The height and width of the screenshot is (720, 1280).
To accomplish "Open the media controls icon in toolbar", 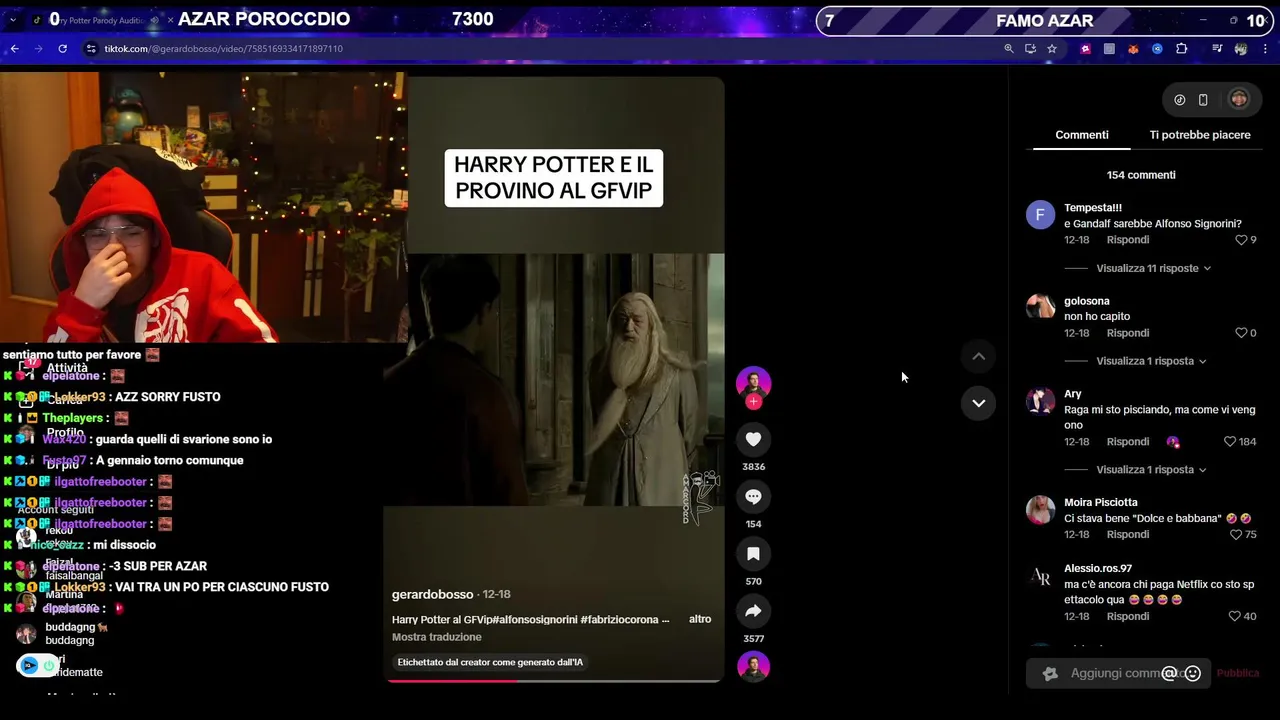I will coord(1217,48).
